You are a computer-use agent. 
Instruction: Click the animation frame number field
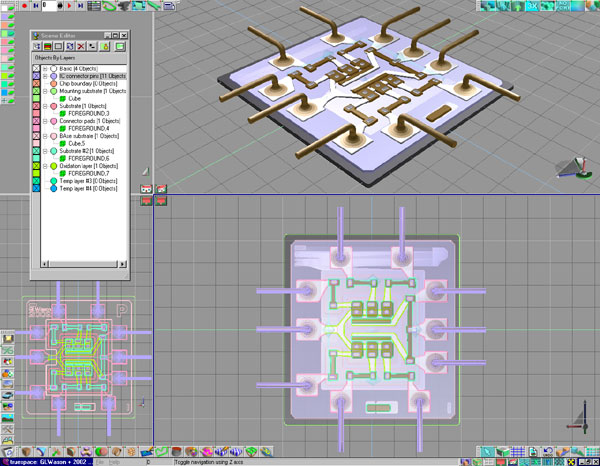(x=50, y=6)
